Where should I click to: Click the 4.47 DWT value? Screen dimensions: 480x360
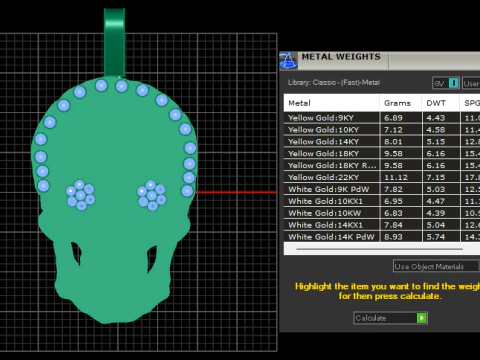[436, 201]
